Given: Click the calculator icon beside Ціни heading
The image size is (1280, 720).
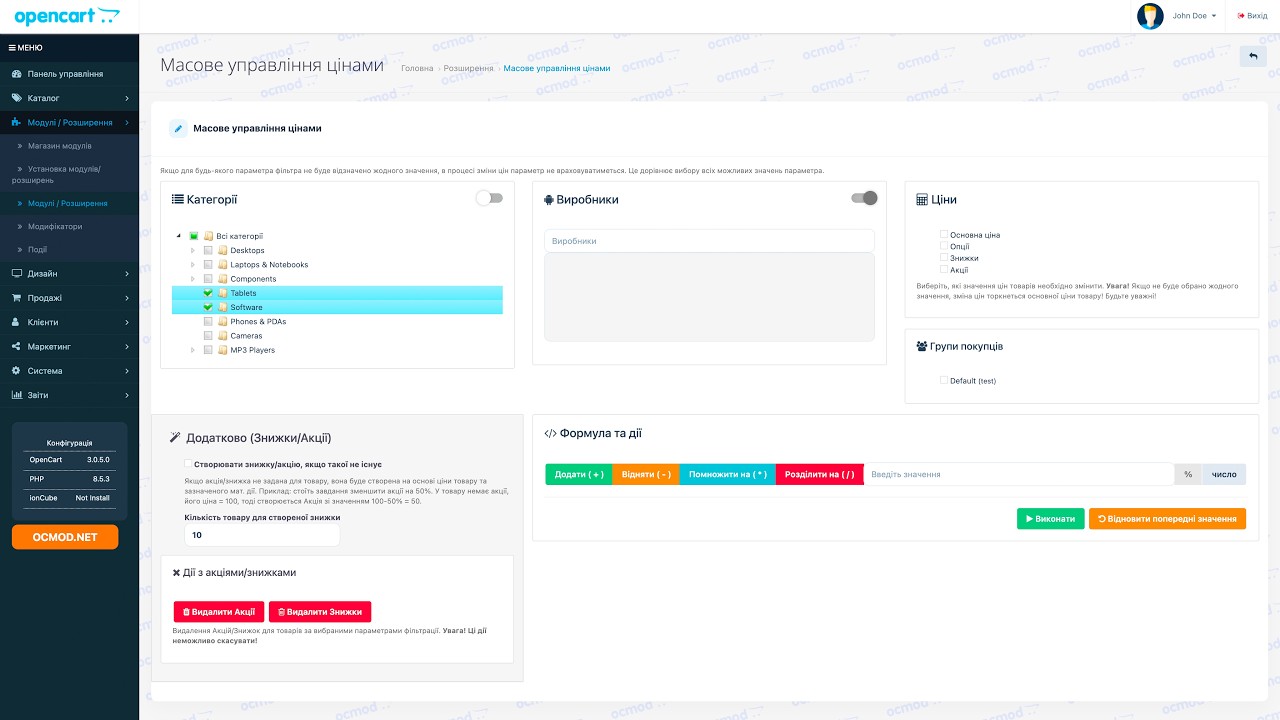Looking at the screenshot, I should pyautogui.click(x=922, y=200).
